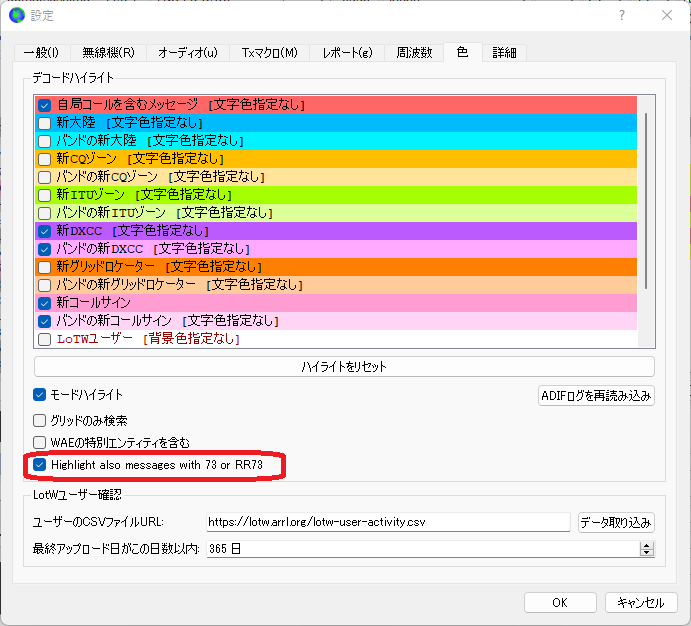Check the 新グリッドロケーター checkbox
The image size is (691, 626).
[x=45, y=267]
